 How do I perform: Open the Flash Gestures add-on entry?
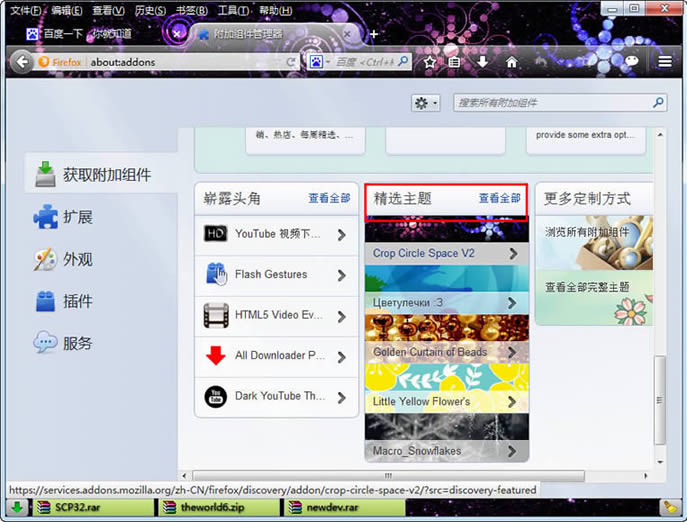pyautogui.click(x=276, y=275)
